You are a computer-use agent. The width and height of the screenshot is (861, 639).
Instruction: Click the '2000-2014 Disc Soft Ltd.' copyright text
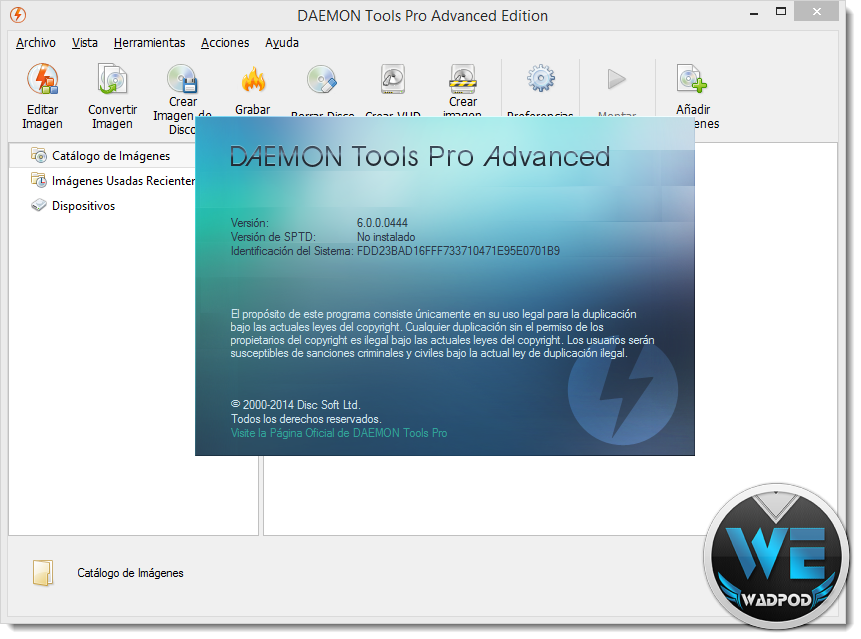point(295,405)
